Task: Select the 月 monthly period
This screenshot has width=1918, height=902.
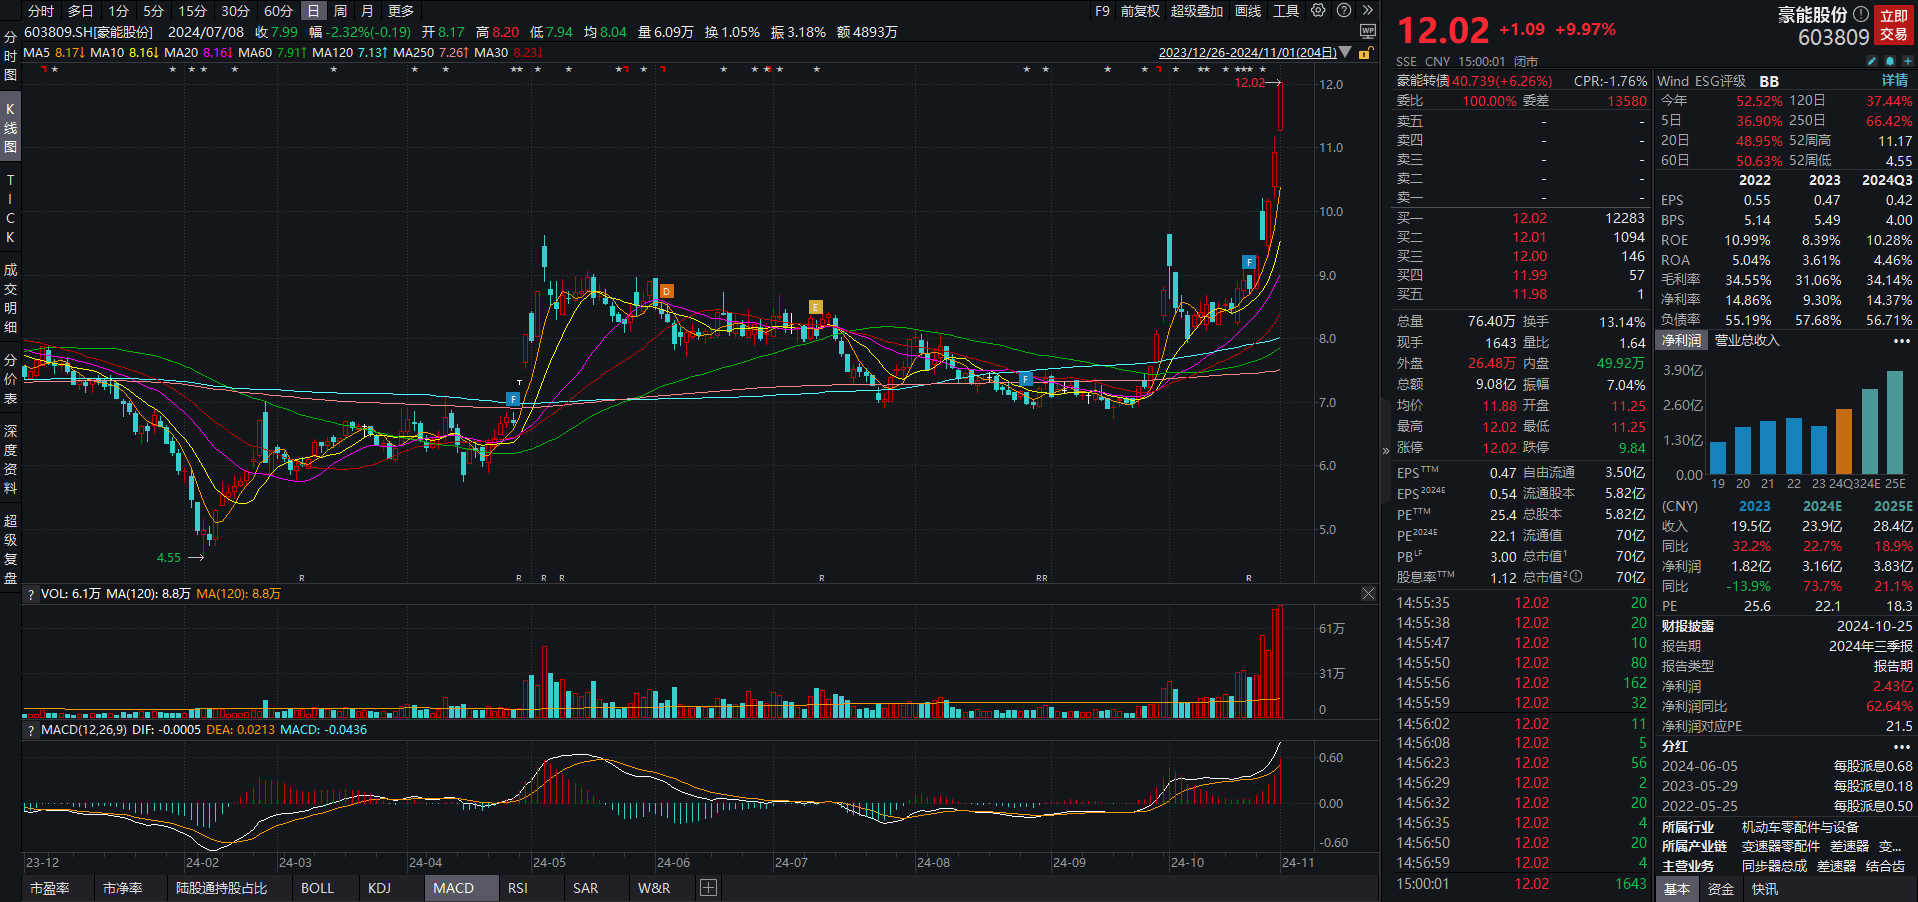Action: [367, 11]
